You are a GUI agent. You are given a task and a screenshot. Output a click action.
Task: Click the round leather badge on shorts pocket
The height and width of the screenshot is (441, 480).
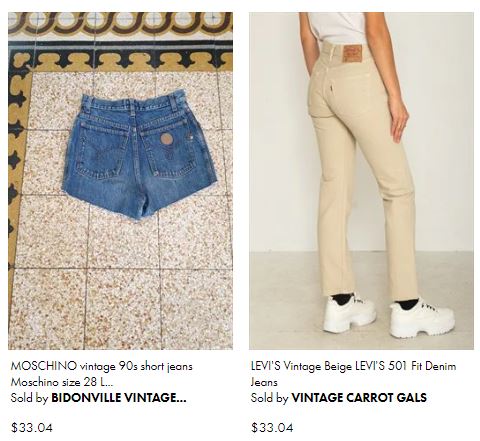coord(166,139)
